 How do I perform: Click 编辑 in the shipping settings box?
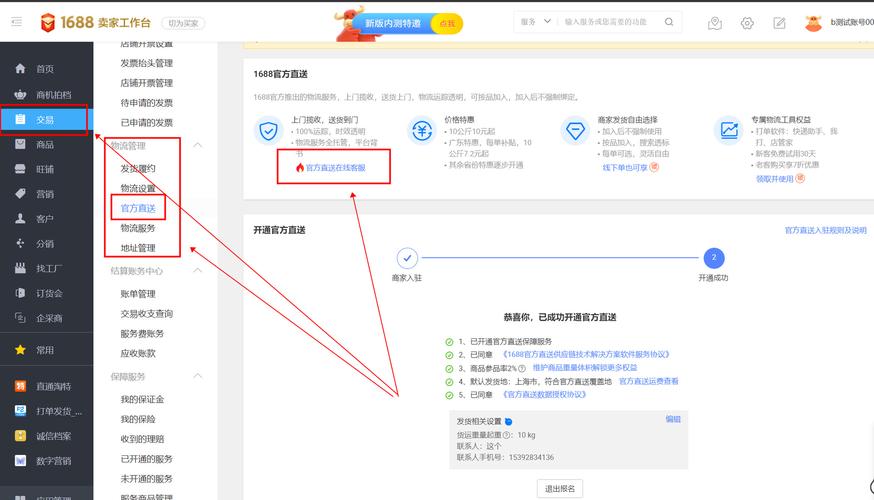click(673, 419)
